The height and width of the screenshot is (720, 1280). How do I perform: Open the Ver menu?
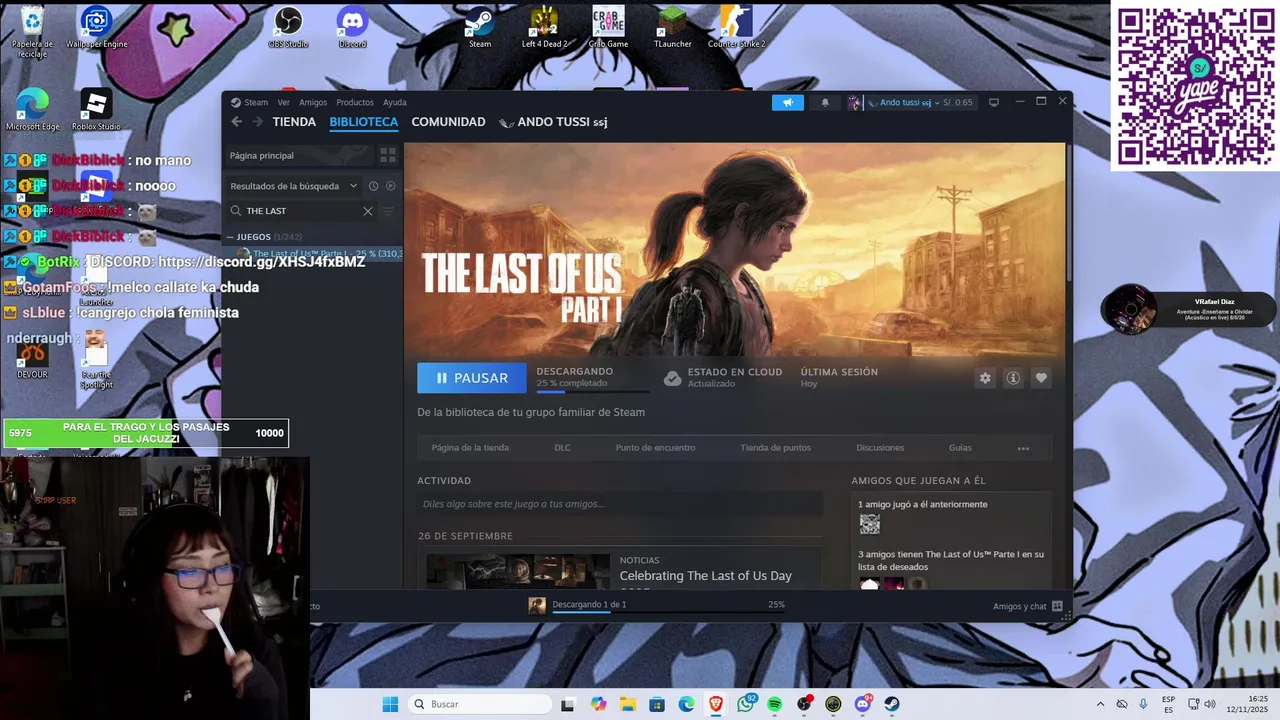click(284, 102)
